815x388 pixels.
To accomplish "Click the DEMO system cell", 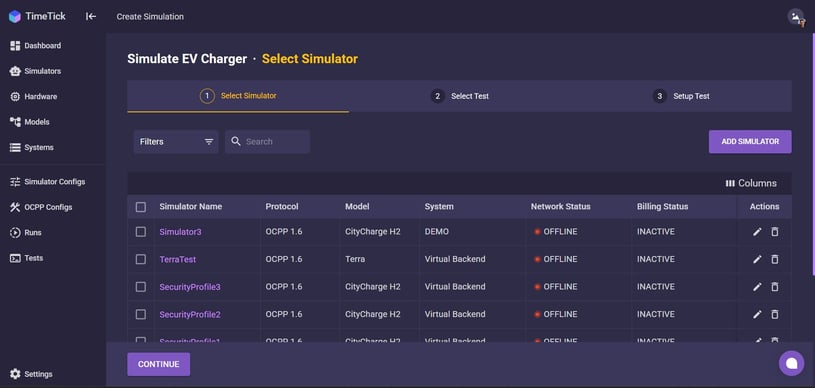I will [x=437, y=232].
